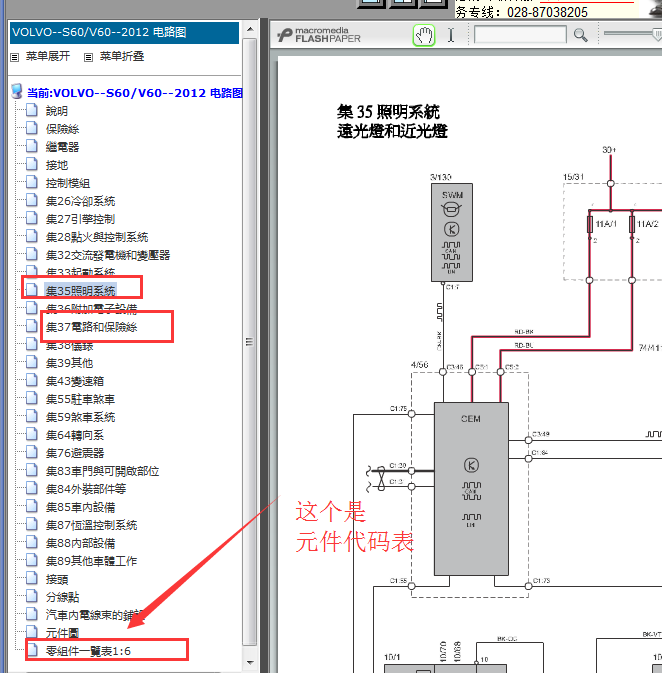The image size is (662, 673).
Task: Open 集28點火與控制系統 in the tree
Action: click(x=97, y=237)
